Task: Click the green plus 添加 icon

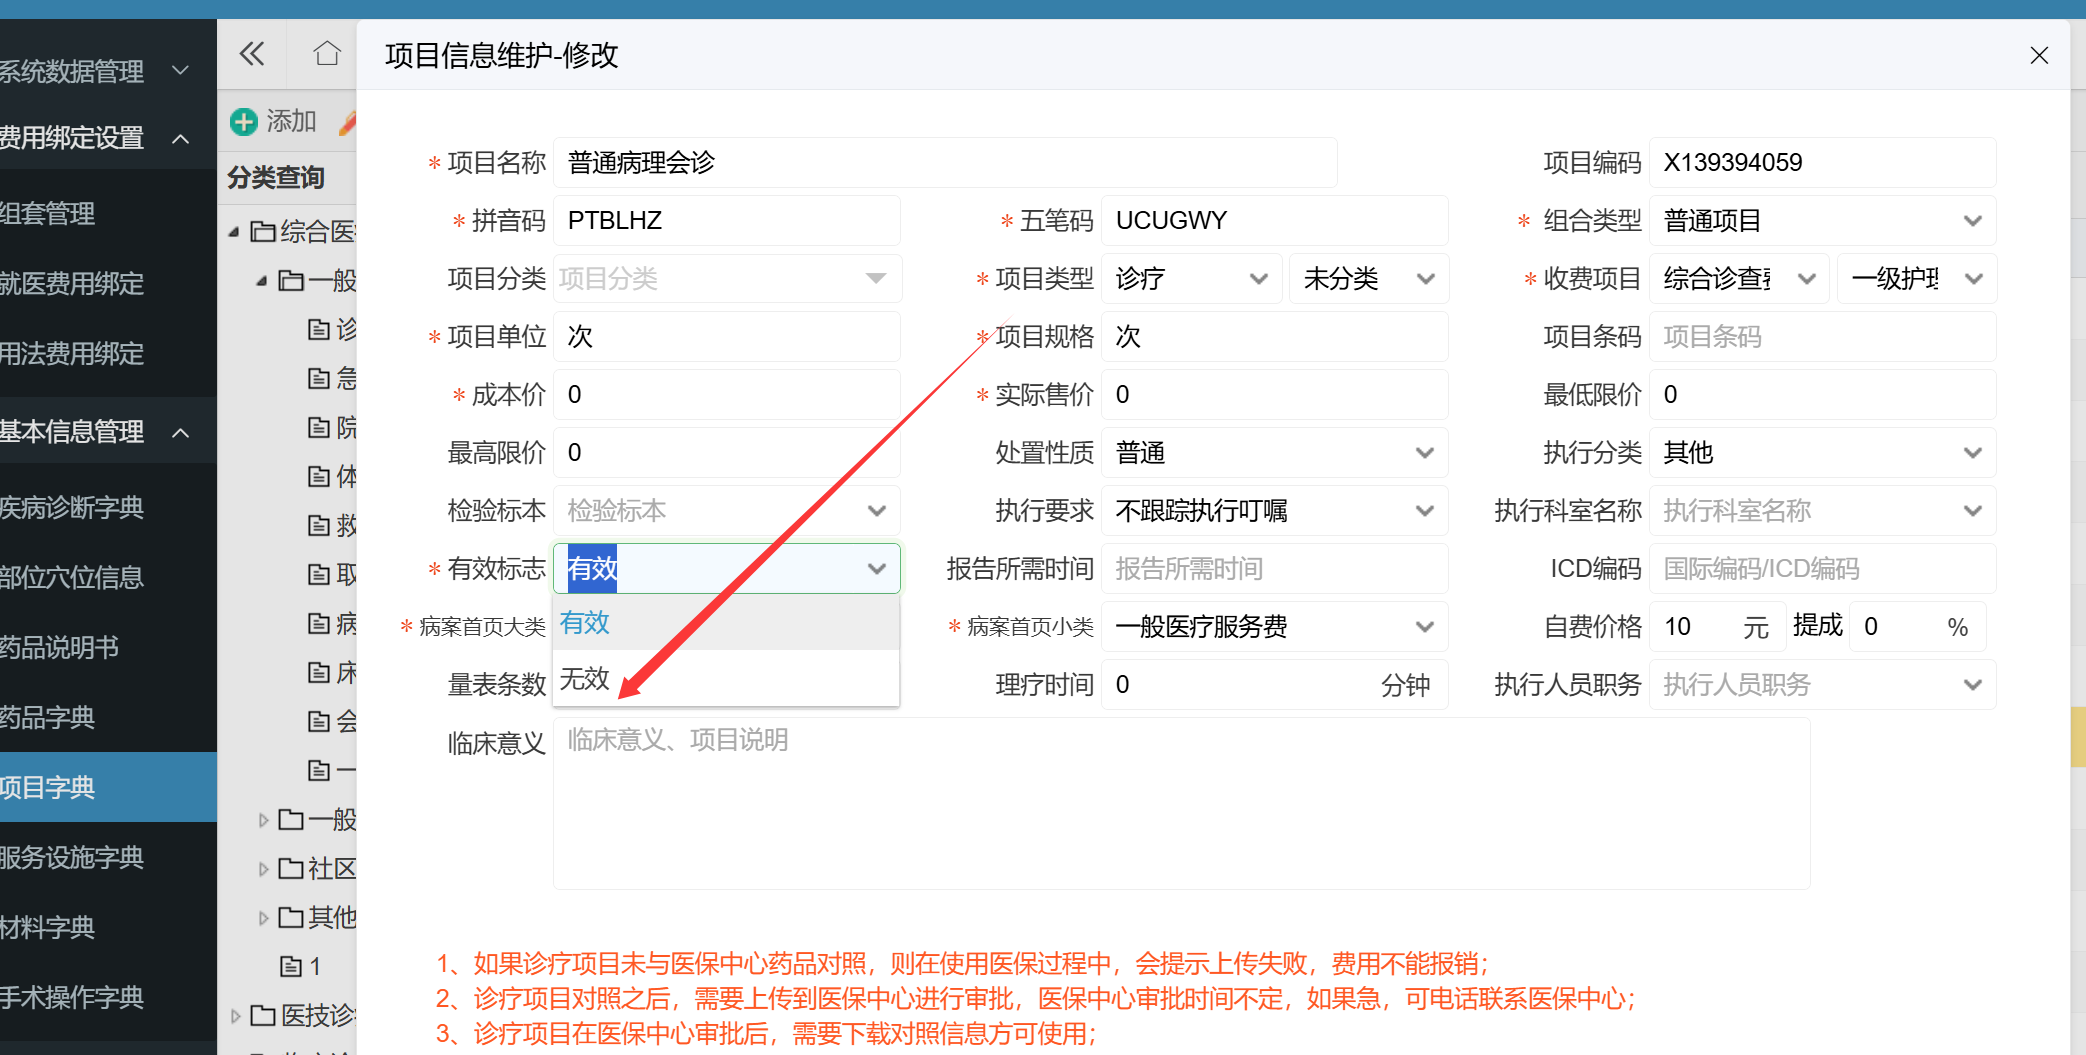Action: (x=244, y=122)
